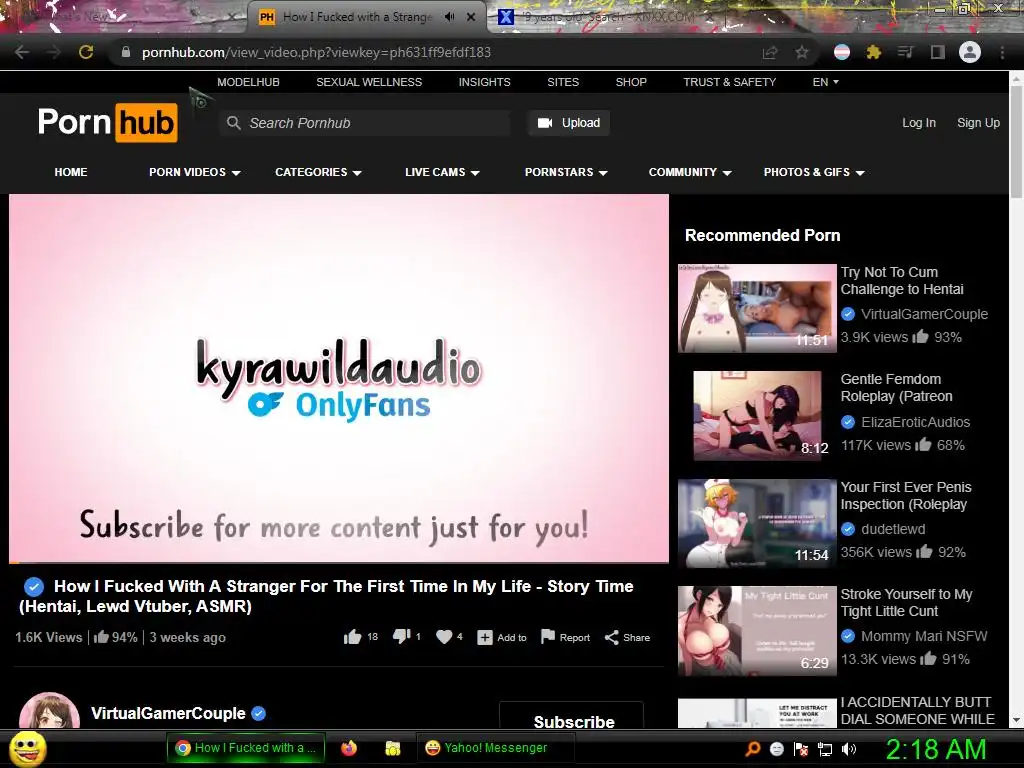Screen dimensions: 1024x768
Task: Click the page vertical scrollbar thumb
Action: pyautogui.click(x=1016, y=140)
